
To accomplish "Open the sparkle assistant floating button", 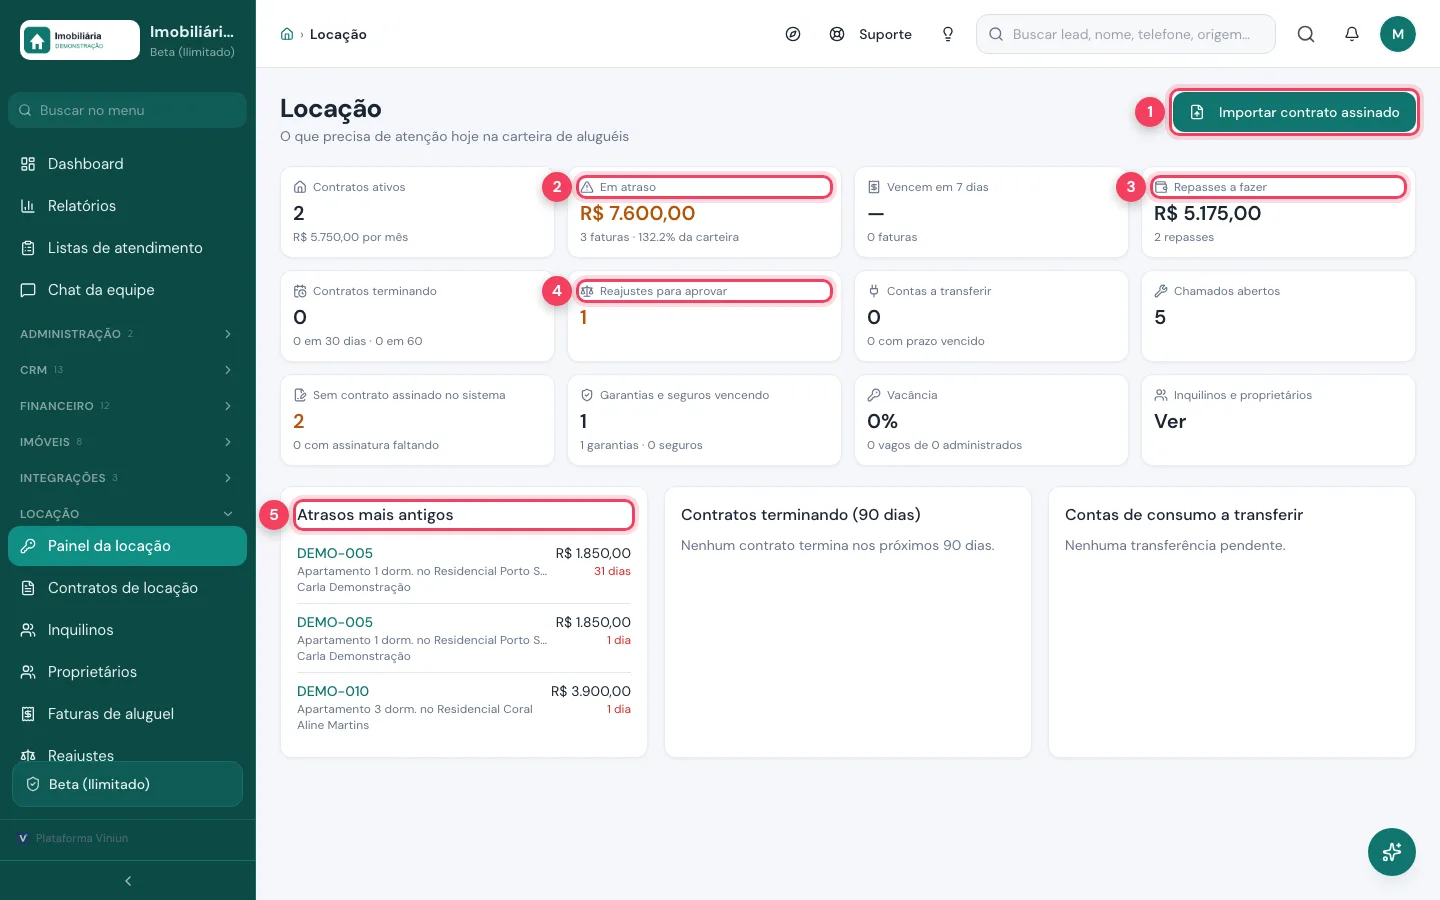I will 1392,852.
